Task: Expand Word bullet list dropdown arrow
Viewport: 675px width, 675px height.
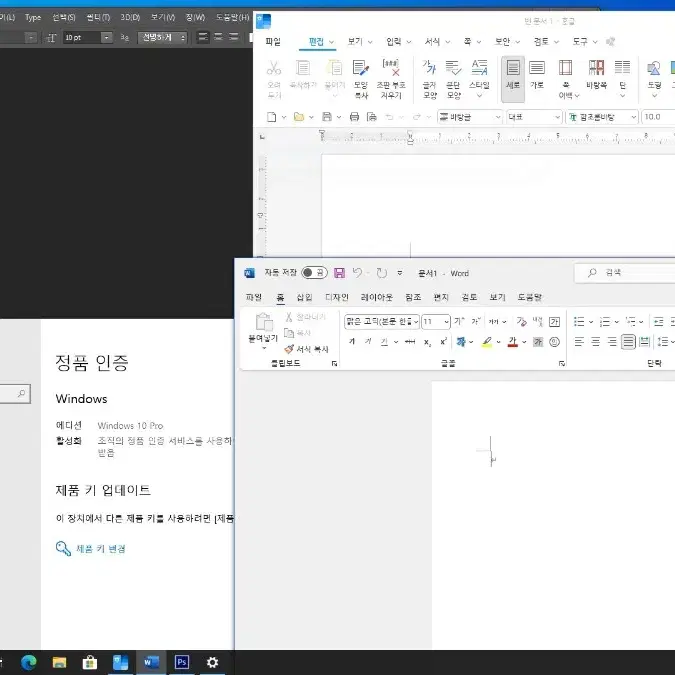Action: (591, 322)
